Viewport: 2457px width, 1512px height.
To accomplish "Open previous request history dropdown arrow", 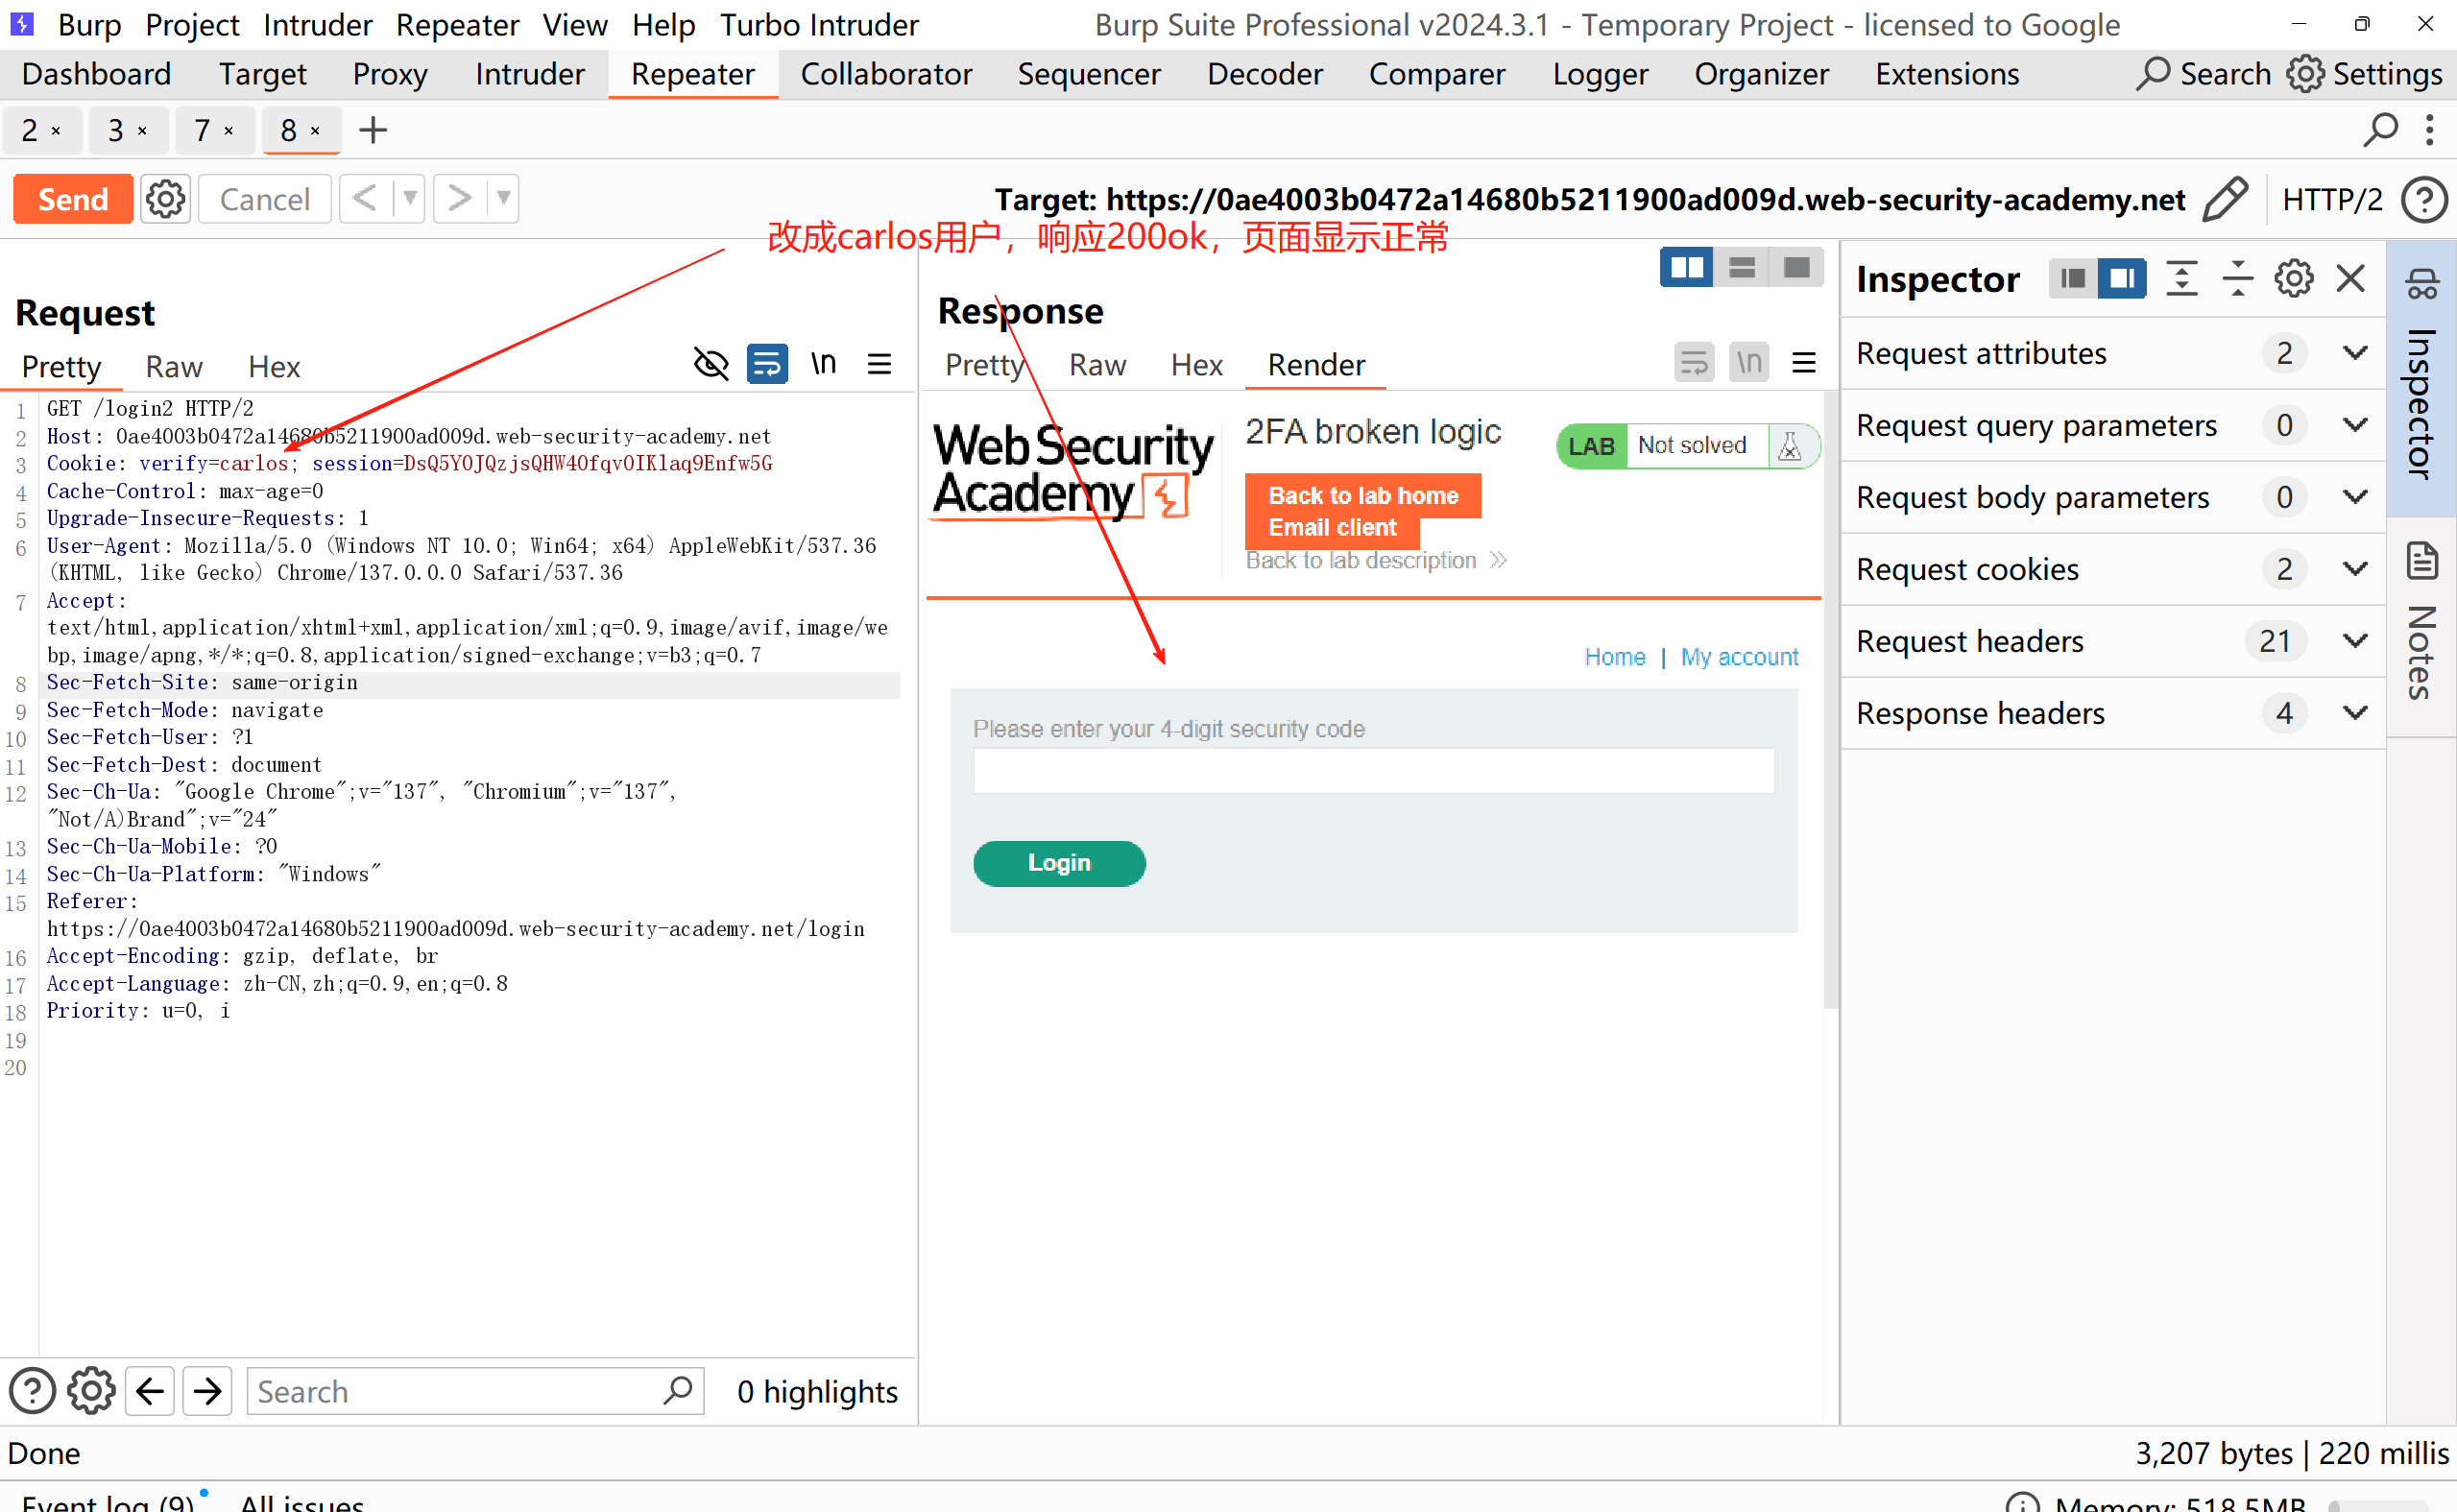I will (409, 199).
